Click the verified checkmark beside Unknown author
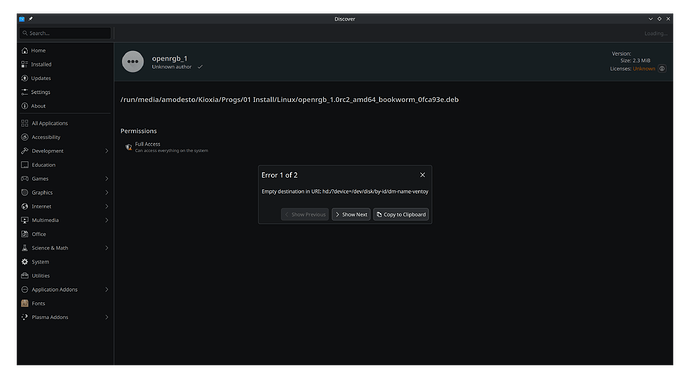Image resolution: width=690 pixels, height=385 pixels. click(x=200, y=67)
